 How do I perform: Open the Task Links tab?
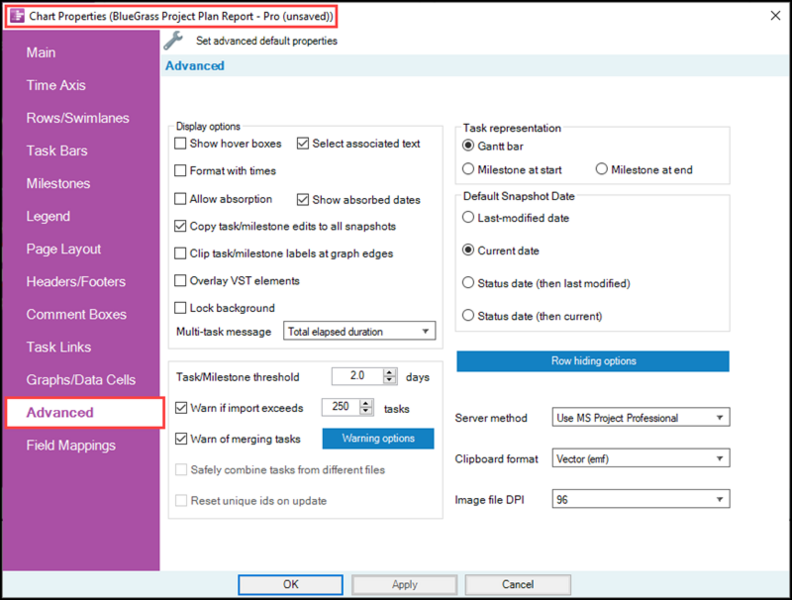59,347
